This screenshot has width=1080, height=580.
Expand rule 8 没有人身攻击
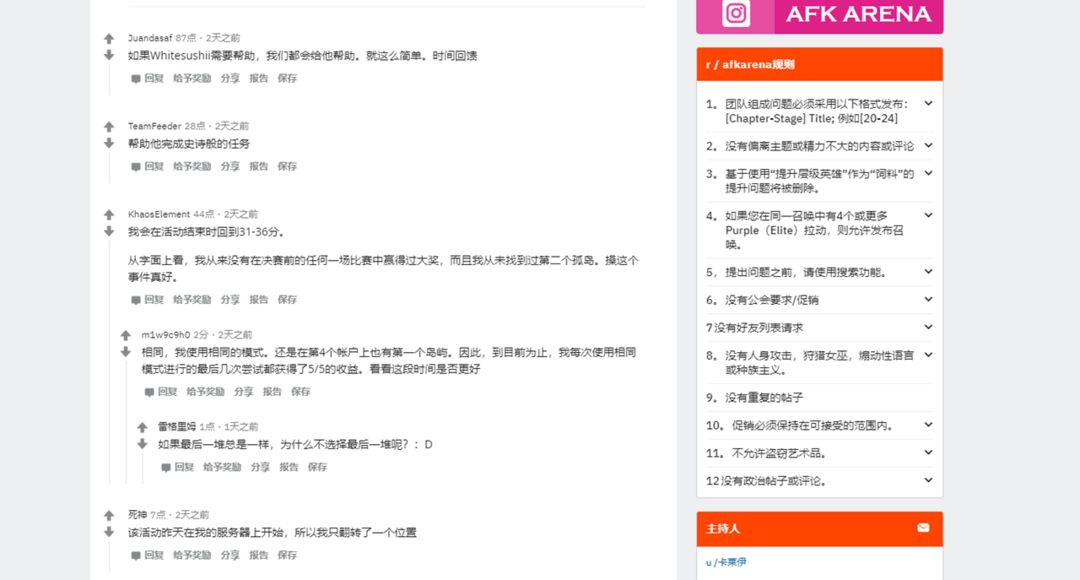coord(928,355)
